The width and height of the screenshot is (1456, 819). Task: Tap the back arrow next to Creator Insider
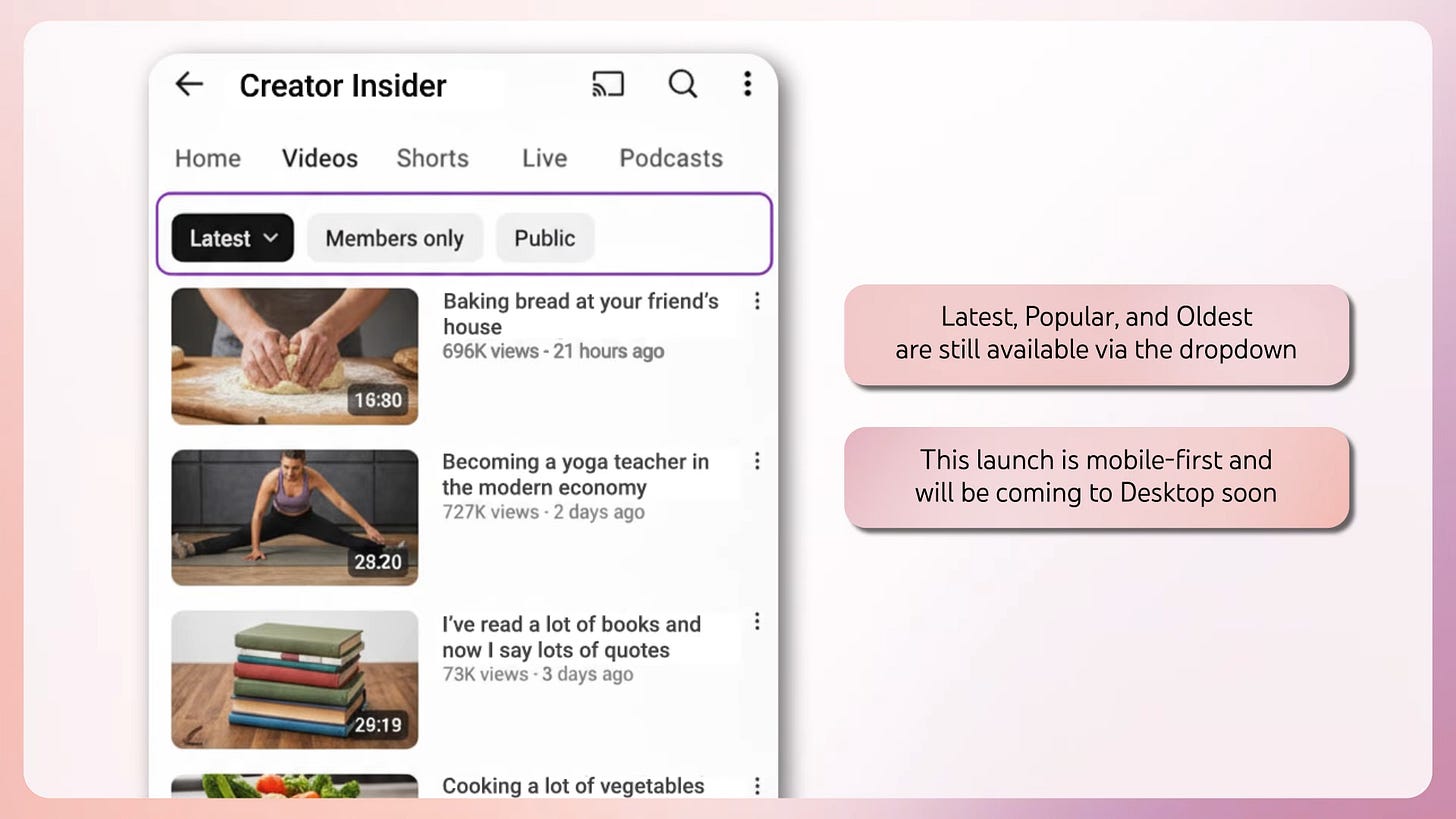pyautogui.click(x=189, y=85)
